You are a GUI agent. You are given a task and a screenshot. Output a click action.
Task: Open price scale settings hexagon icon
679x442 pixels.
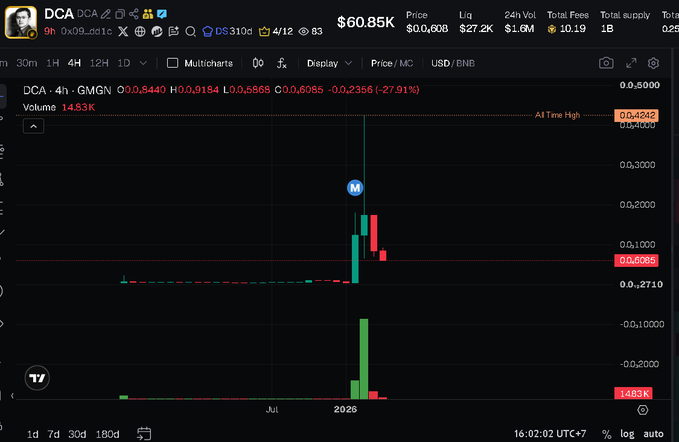(643, 410)
